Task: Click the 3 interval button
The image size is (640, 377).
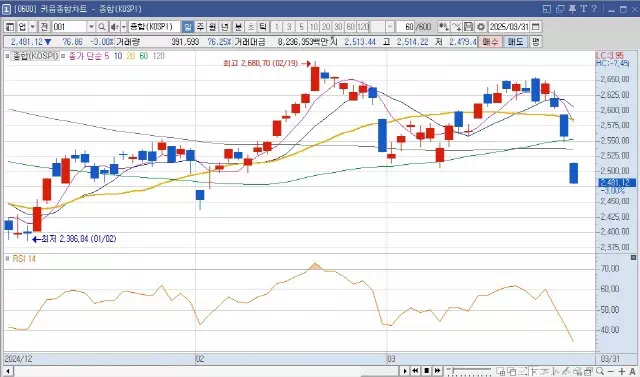Action: pyautogui.click(x=289, y=27)
